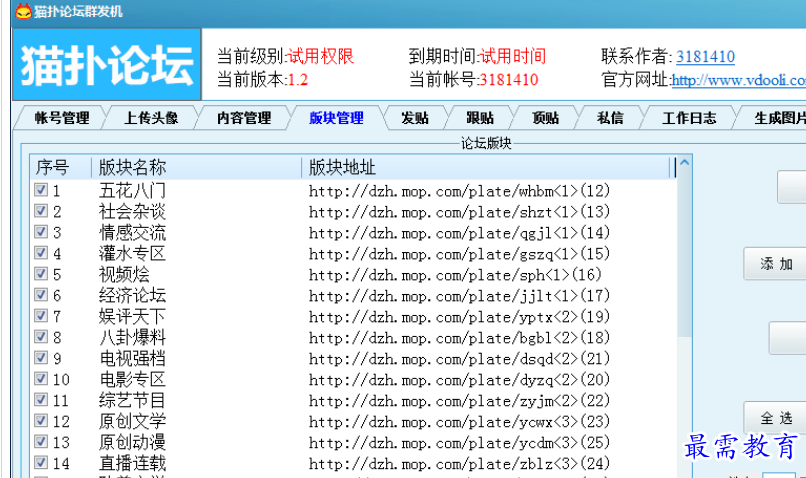Select the 经济论坛 board name
The image size is (806, 478).
click(132, 296)
